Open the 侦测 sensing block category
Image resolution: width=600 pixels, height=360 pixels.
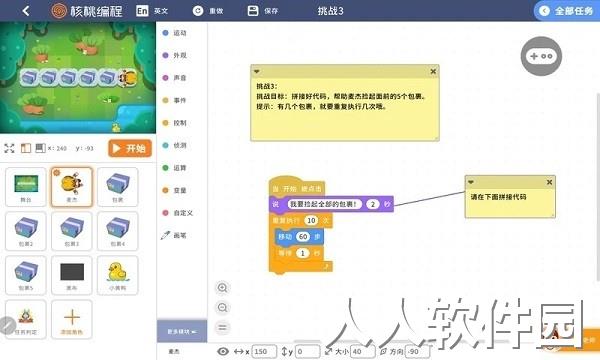[x=175, y=145]
